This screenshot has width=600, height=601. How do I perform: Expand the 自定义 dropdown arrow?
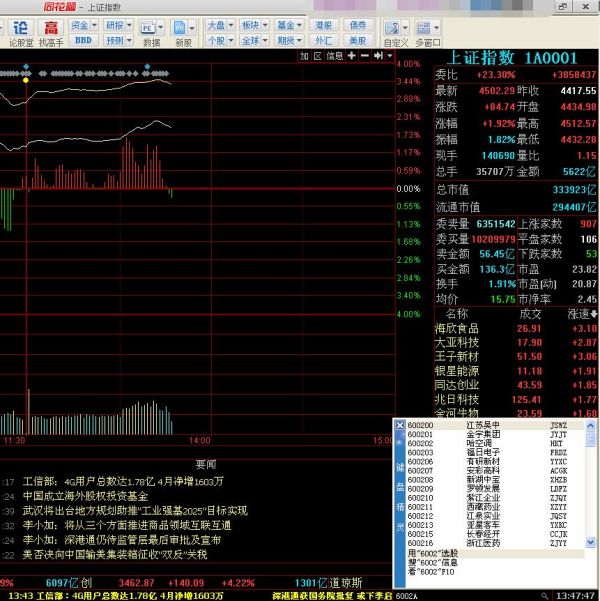click(405, 28)
